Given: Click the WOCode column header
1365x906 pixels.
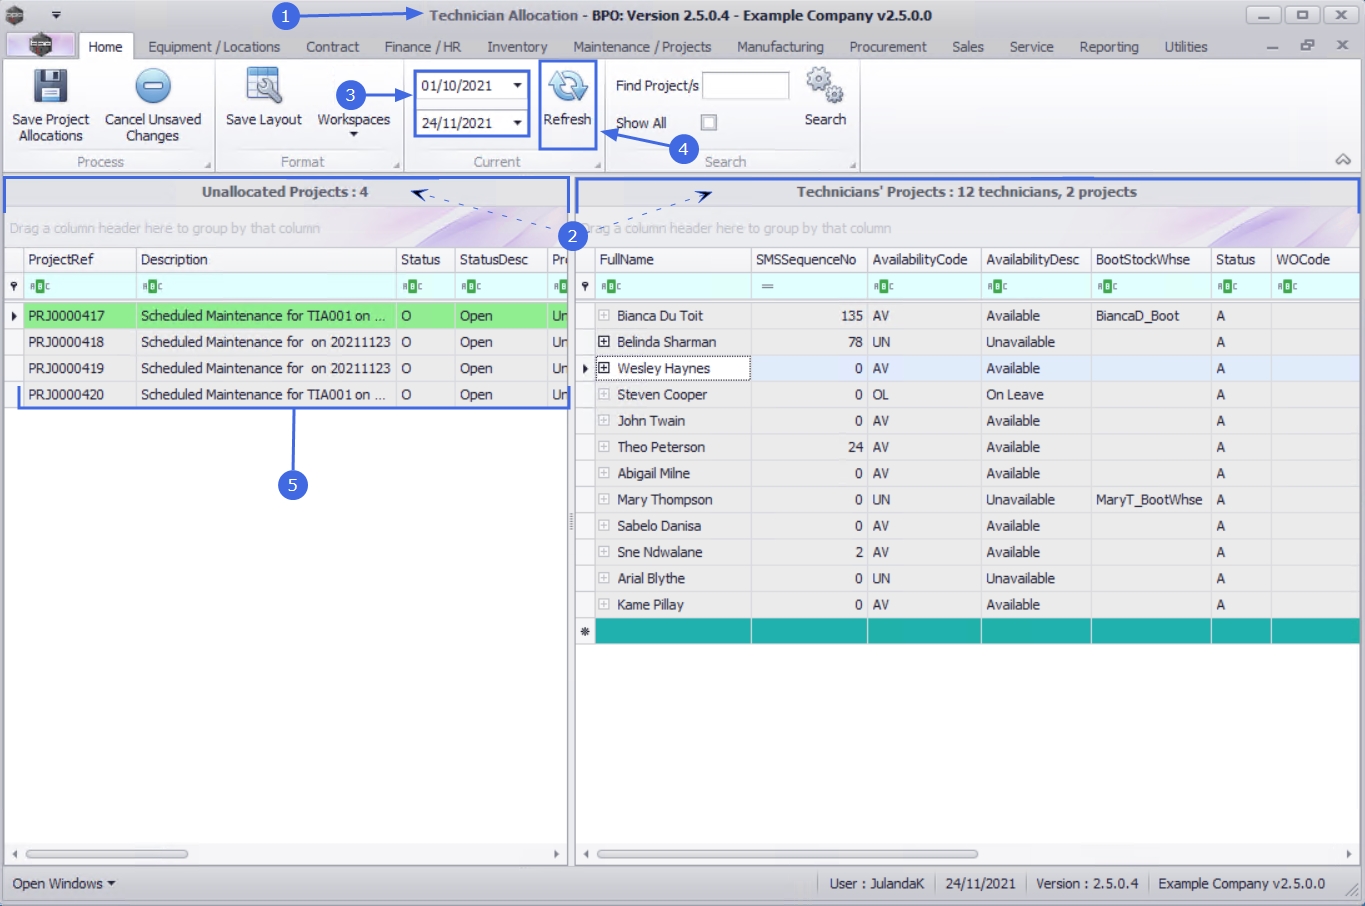Looking at the screenshot, I should (x=1315, y=260).
